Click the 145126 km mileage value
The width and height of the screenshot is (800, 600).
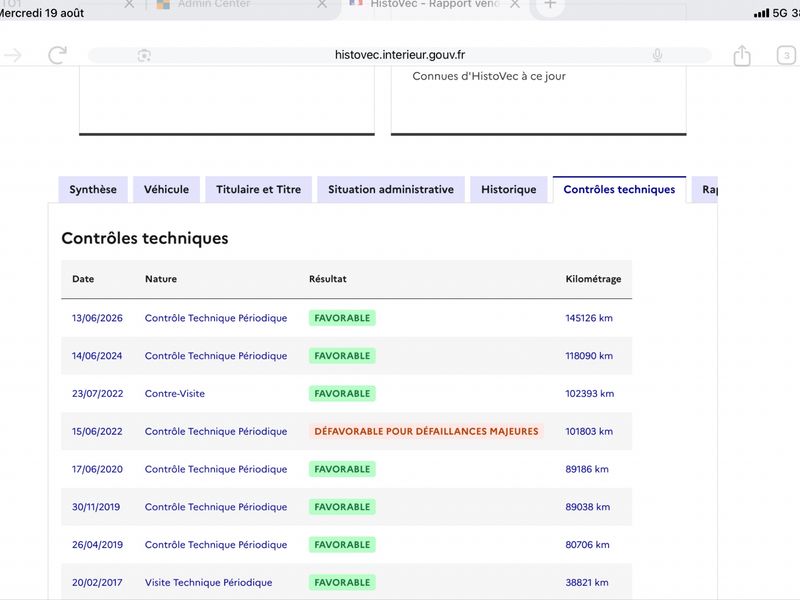point(589,318)
